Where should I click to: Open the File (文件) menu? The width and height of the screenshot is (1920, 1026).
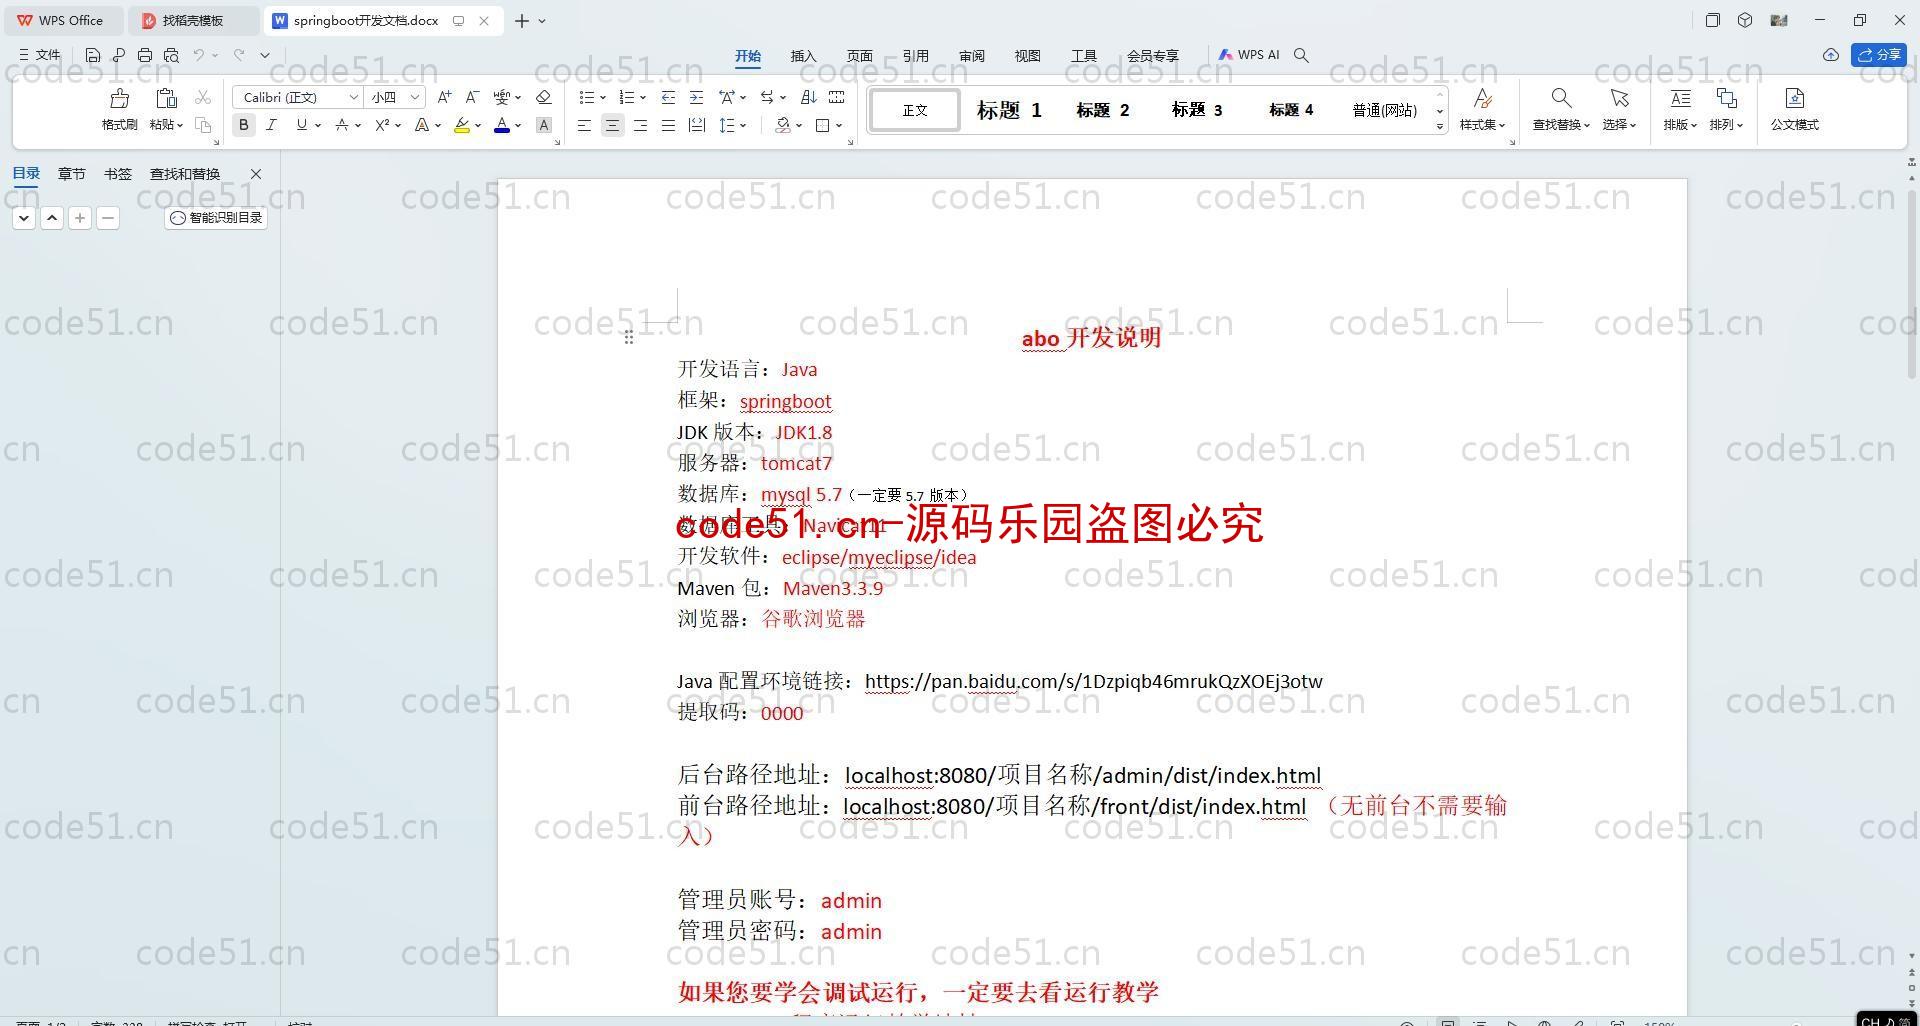pos(40,55)
